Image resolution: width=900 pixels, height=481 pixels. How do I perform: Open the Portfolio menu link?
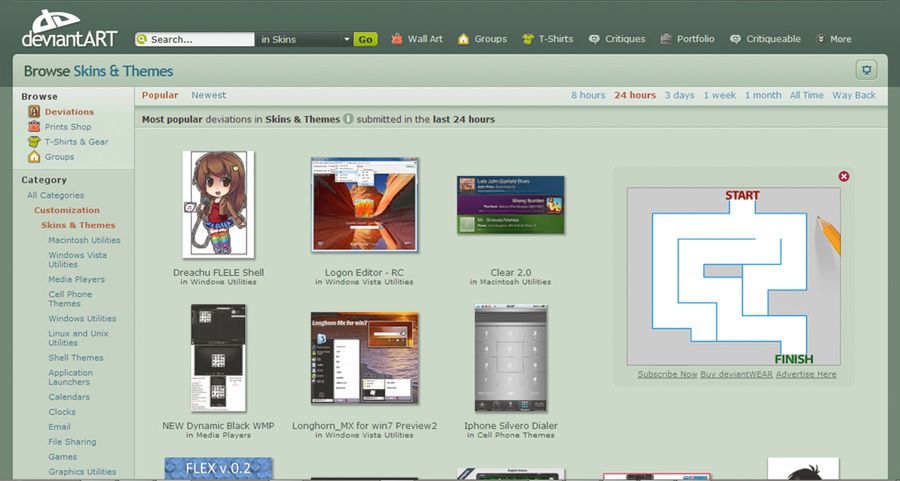click(696, 39)
